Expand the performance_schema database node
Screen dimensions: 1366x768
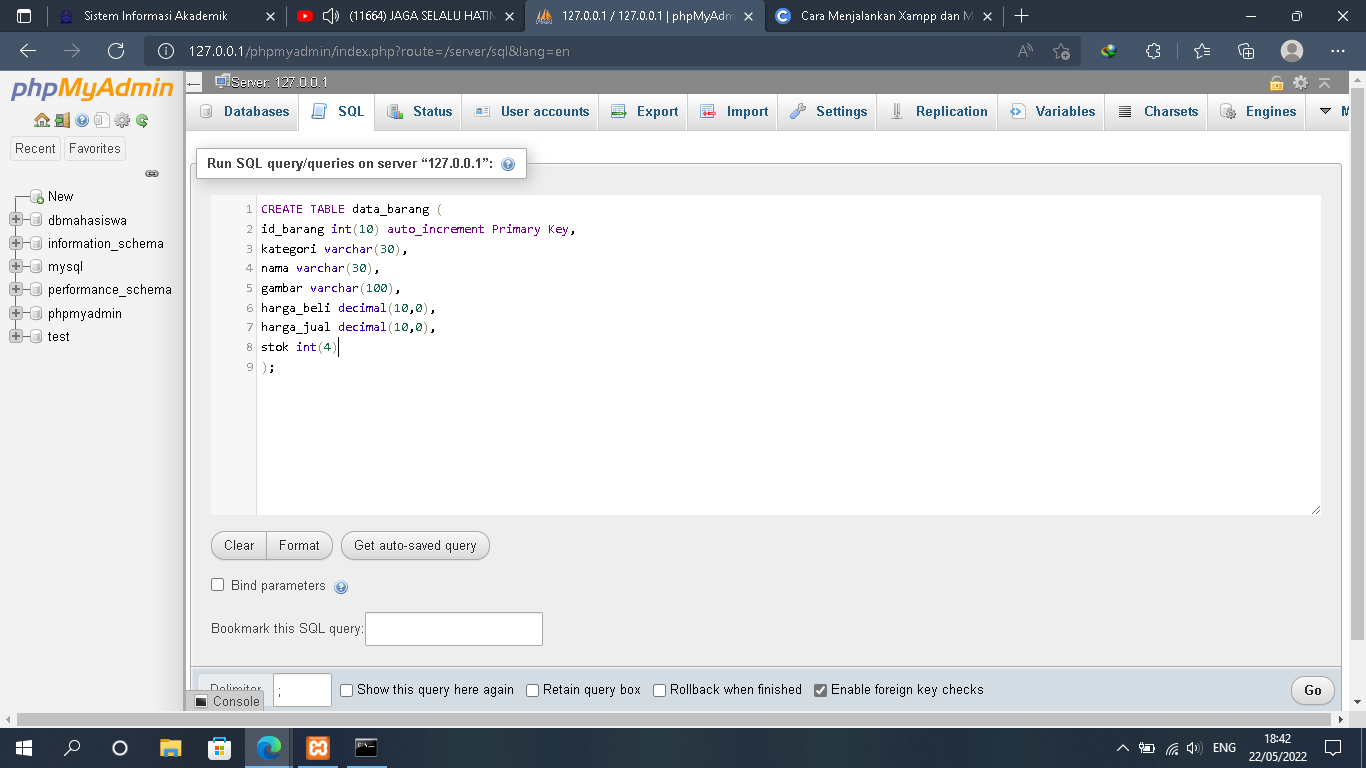pyautogui.click(x=16, y=290)
